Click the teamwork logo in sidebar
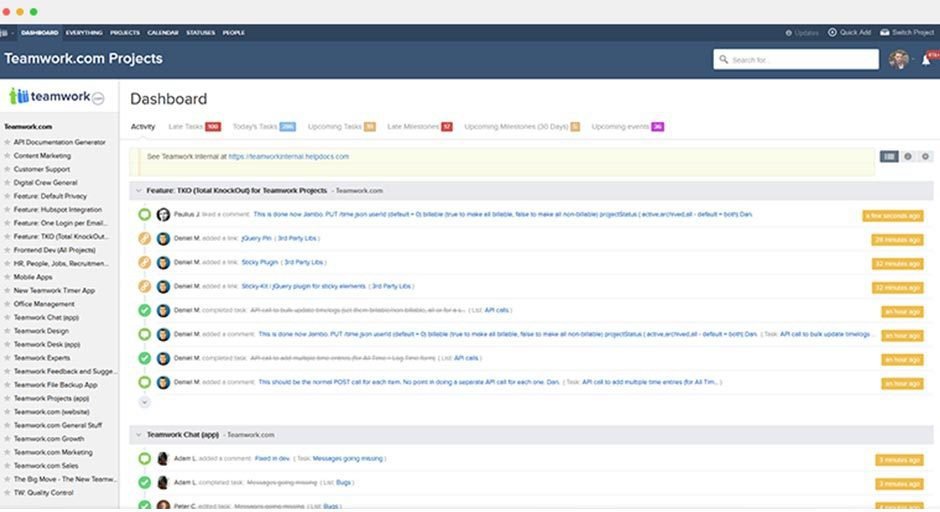Image resolution: width=940 pixels, height=512 pixels. coord(56,97)
